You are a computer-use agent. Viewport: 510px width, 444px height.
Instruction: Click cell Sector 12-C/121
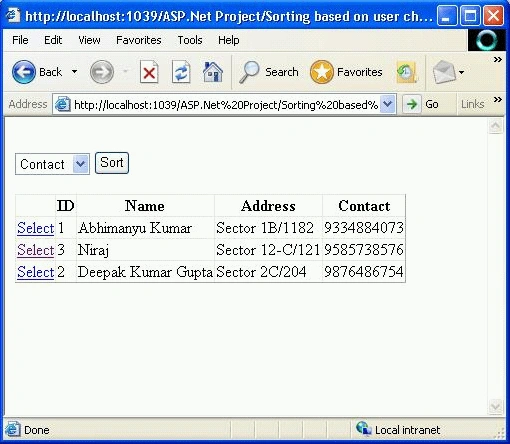(268, 250)
